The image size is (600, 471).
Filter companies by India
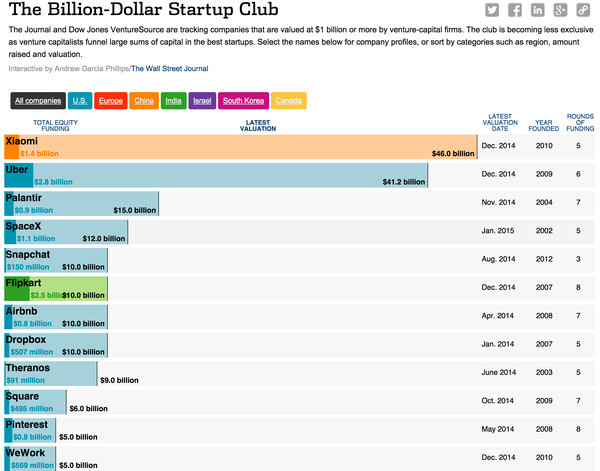[x=173, y=101]
